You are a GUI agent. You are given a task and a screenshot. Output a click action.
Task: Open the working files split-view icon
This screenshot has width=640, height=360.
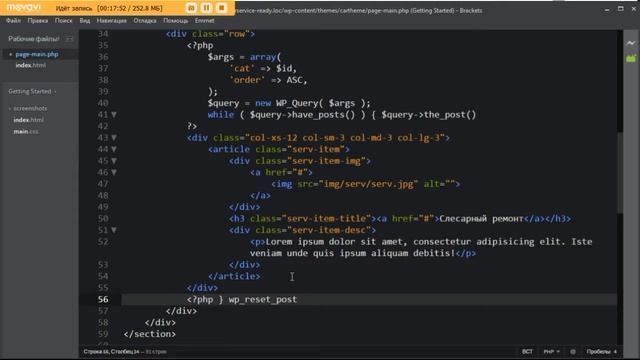pos(69,39)
